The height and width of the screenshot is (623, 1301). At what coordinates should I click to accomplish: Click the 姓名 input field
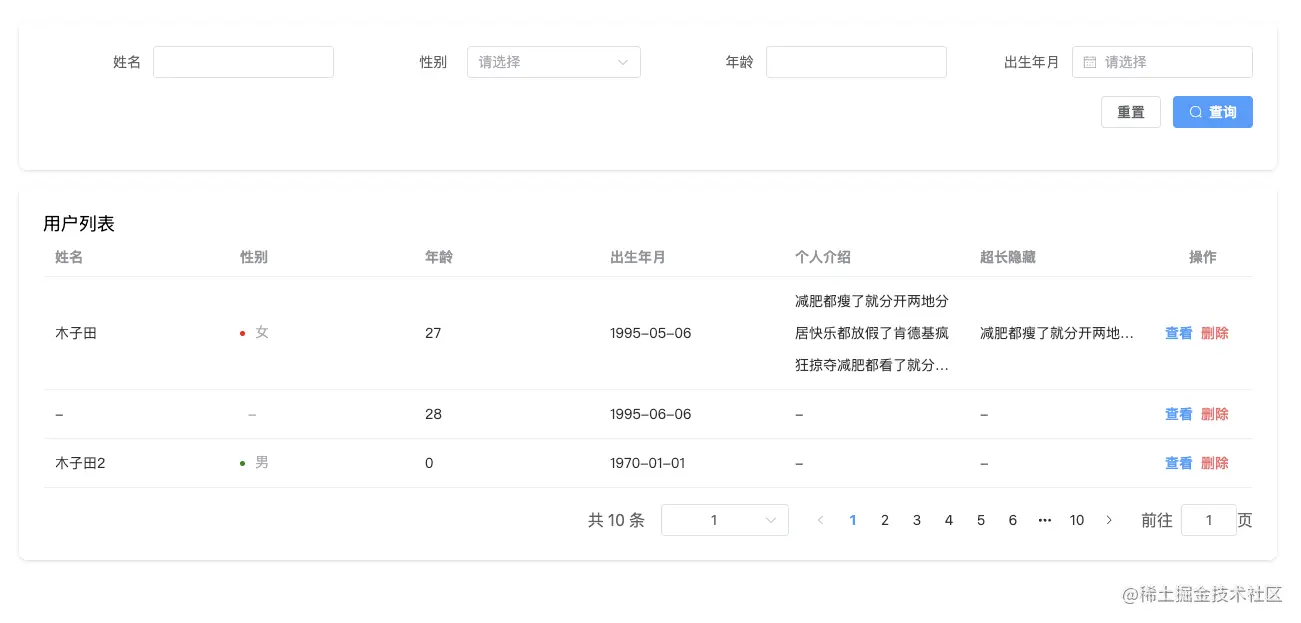pos(243,62)
